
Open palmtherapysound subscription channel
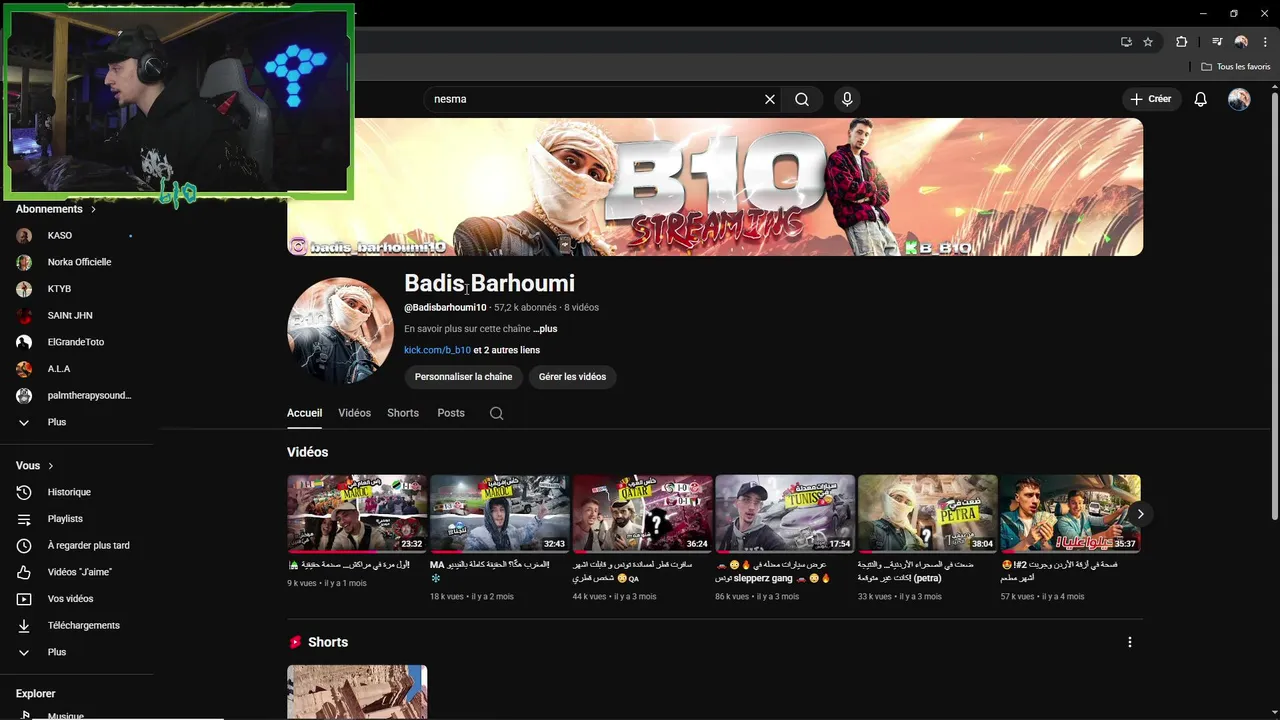pyautogui.click(x=76, y=395)
